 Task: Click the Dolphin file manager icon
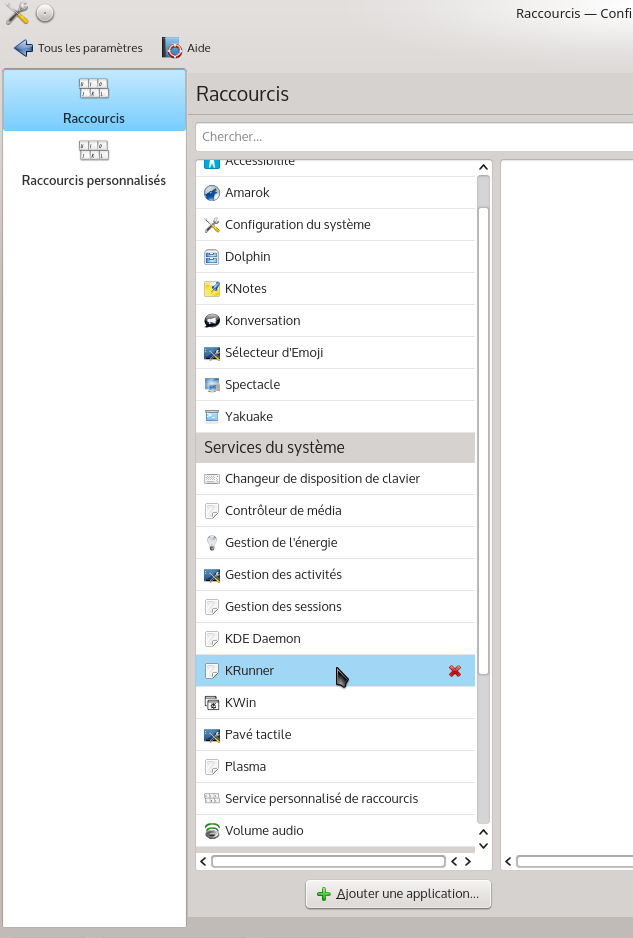tap(212, 257)
